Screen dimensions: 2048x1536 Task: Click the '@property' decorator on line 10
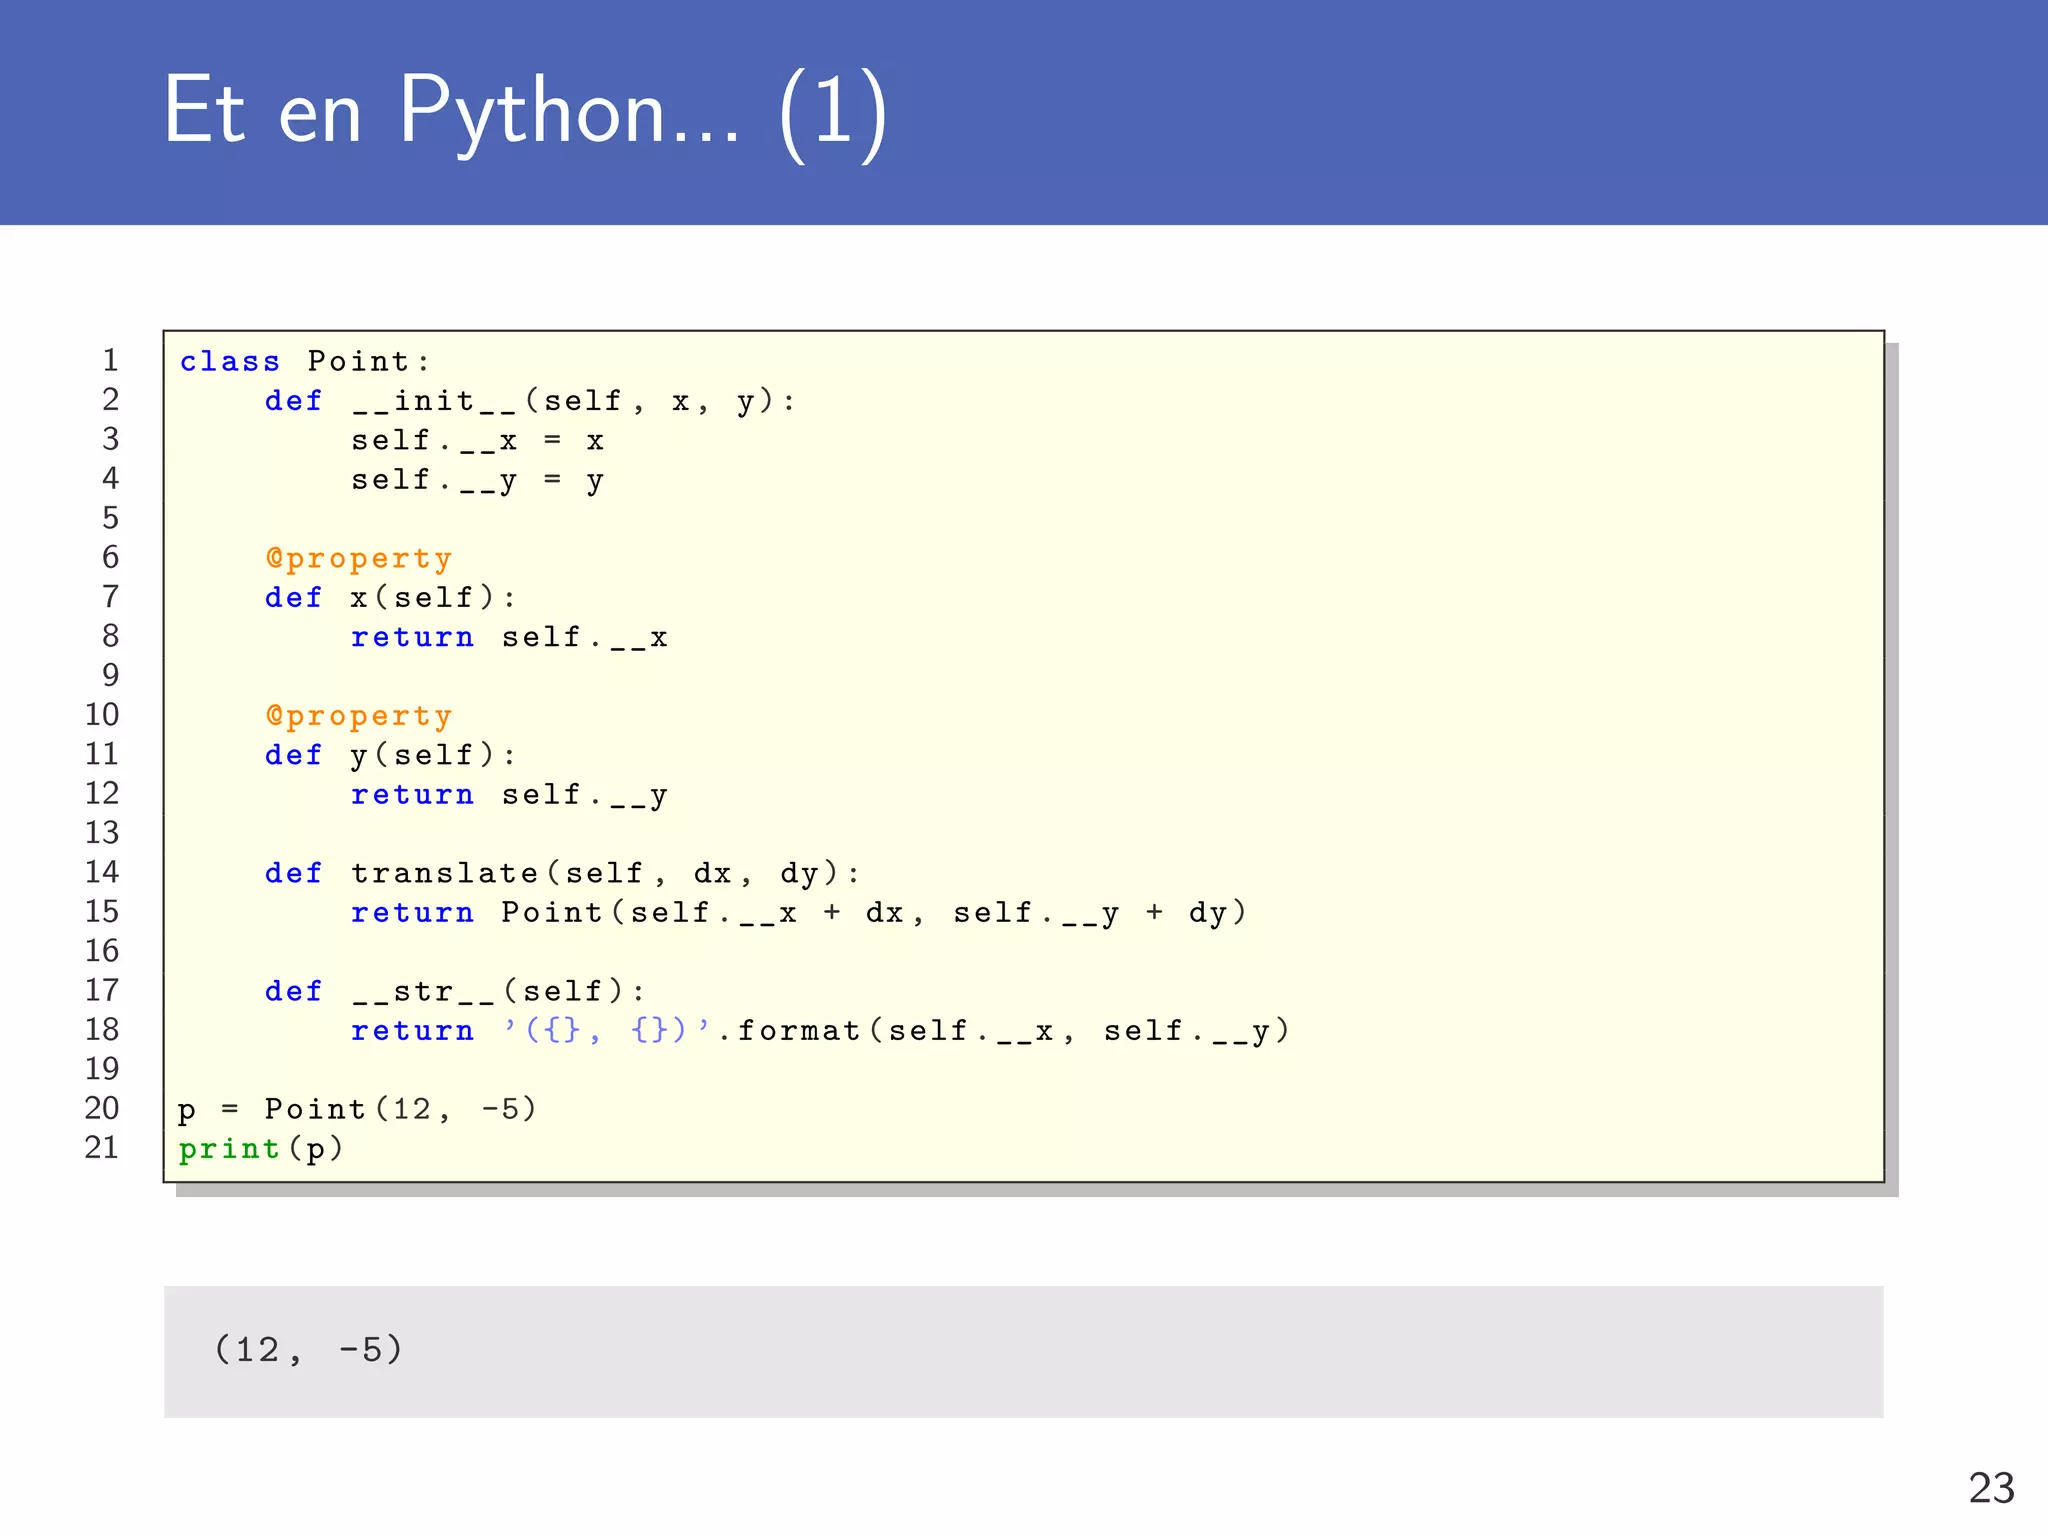pyautogui.click(x=359, y=716)
